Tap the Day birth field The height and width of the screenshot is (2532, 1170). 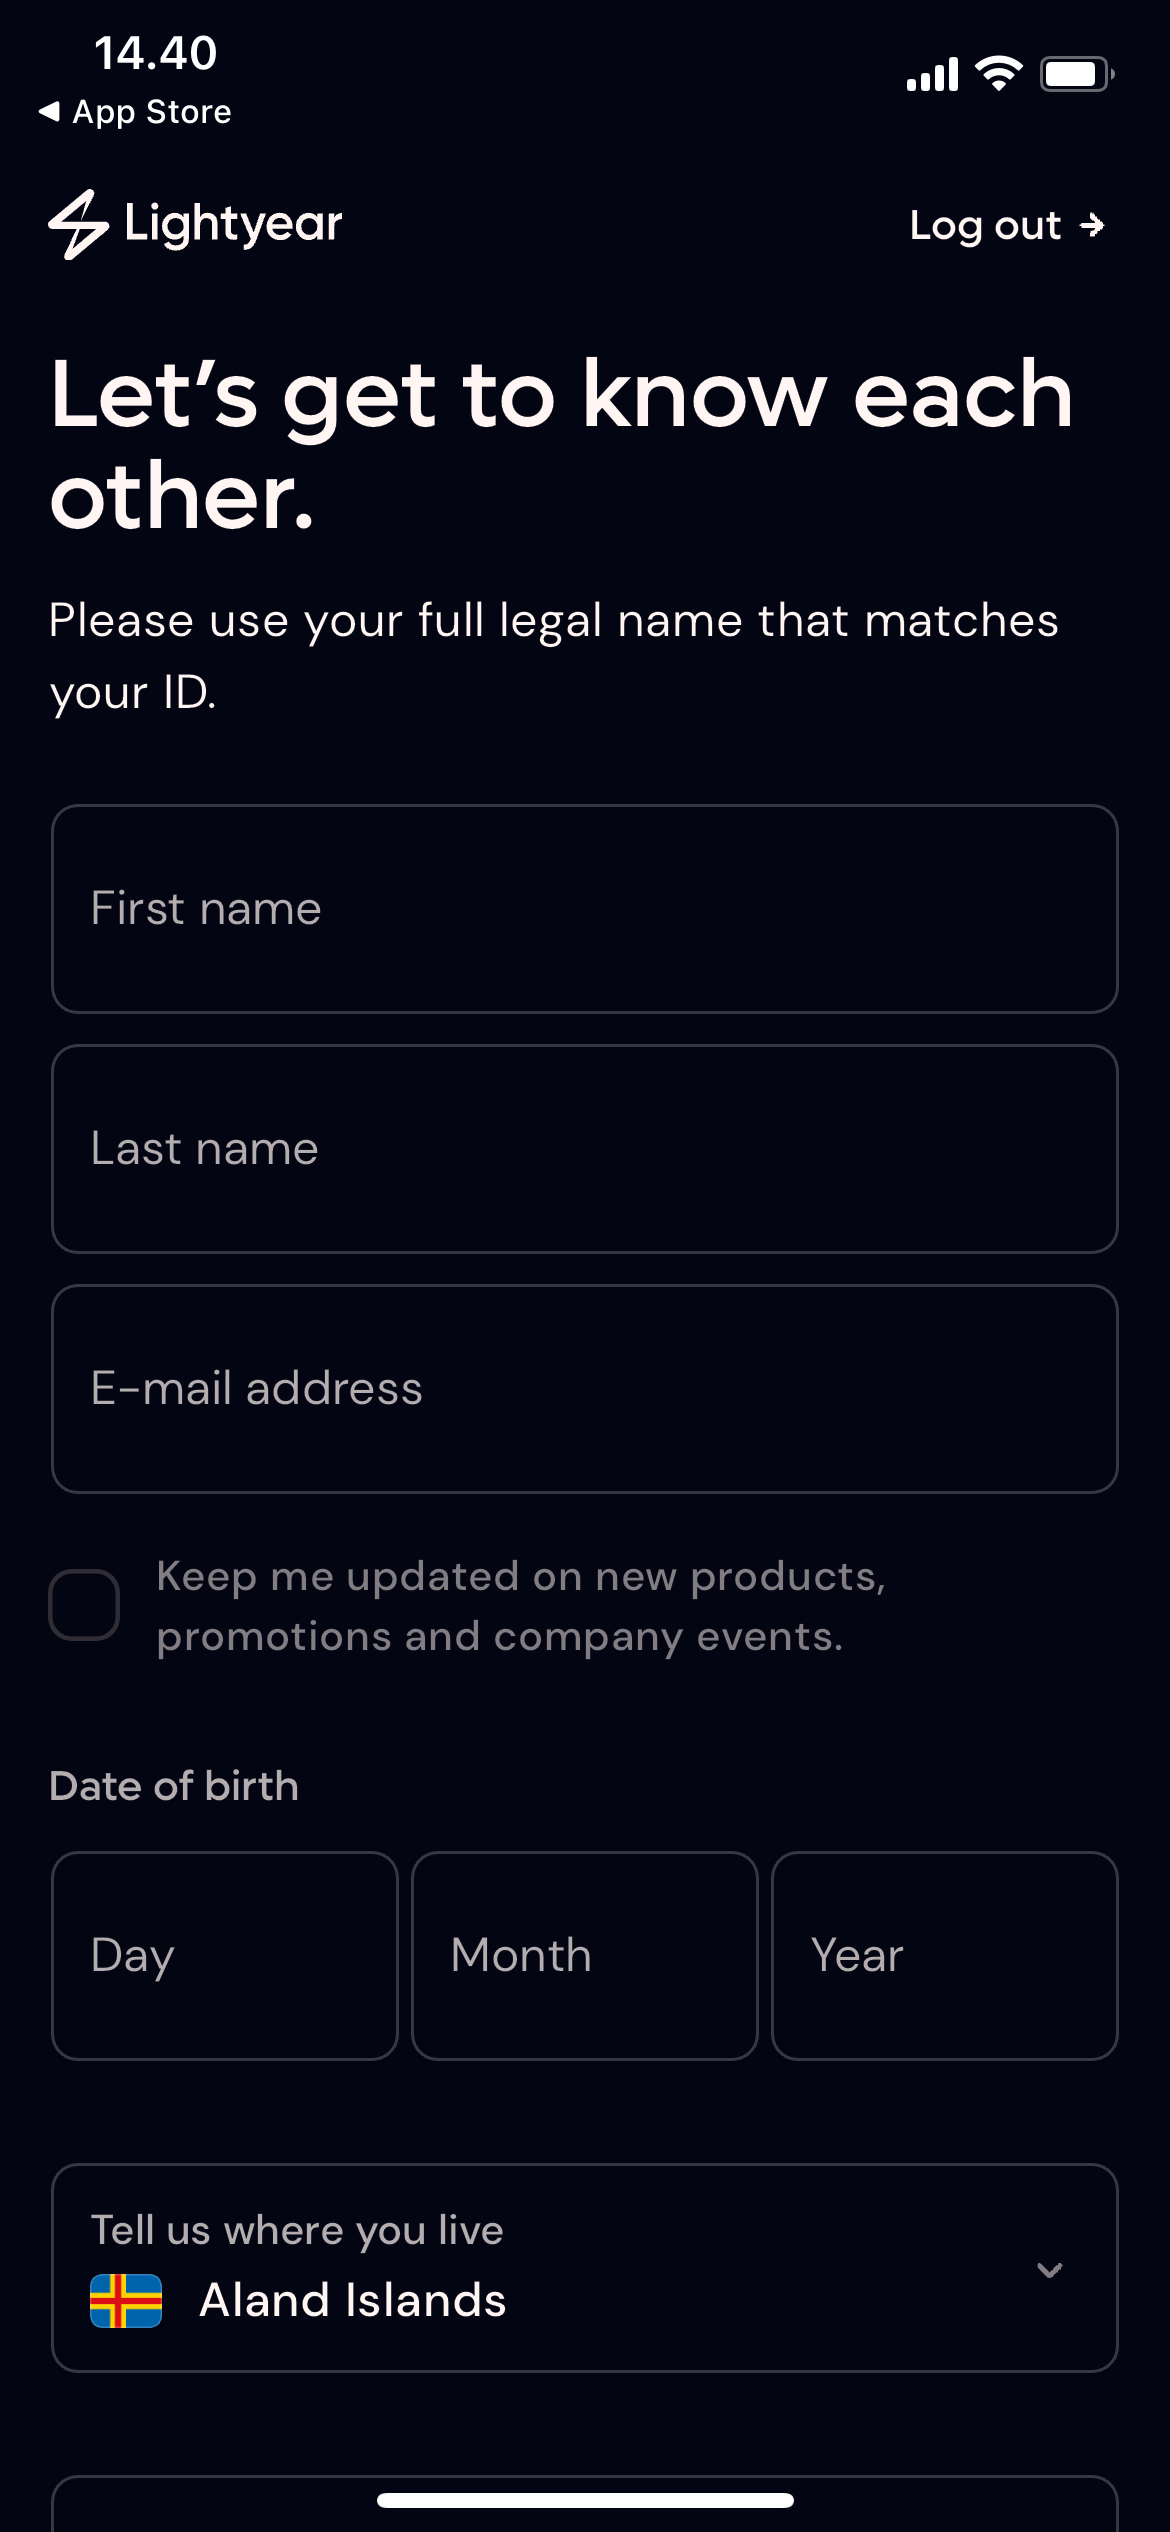point(225,1956)
